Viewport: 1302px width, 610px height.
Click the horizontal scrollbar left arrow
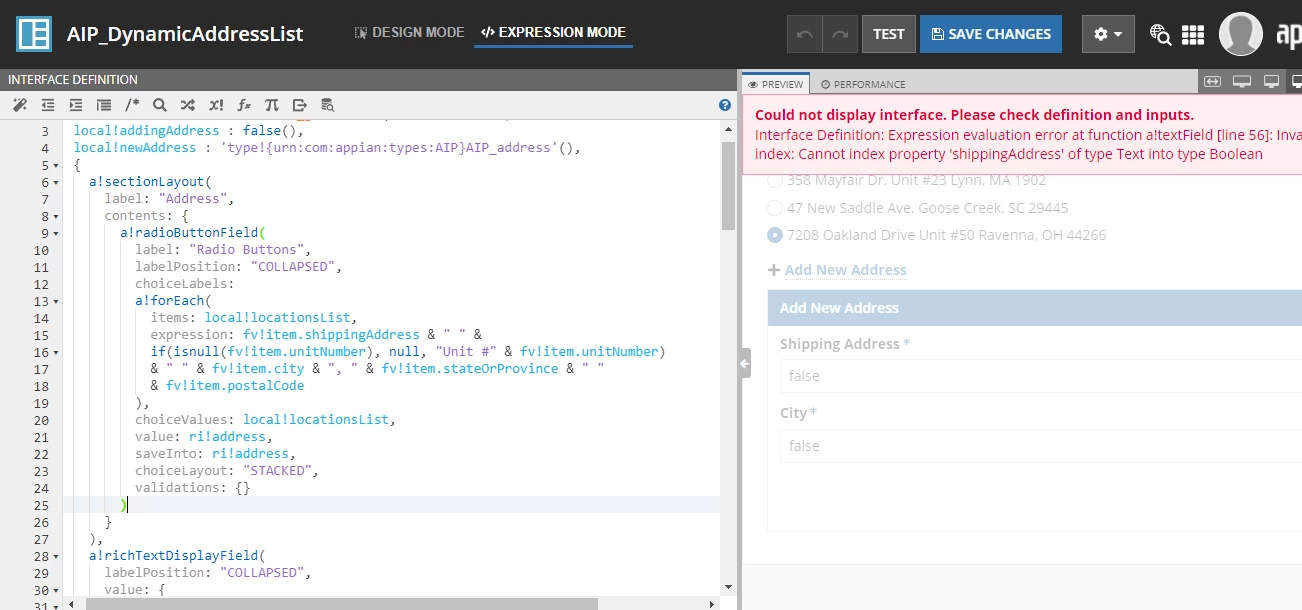tap(69, 603)
